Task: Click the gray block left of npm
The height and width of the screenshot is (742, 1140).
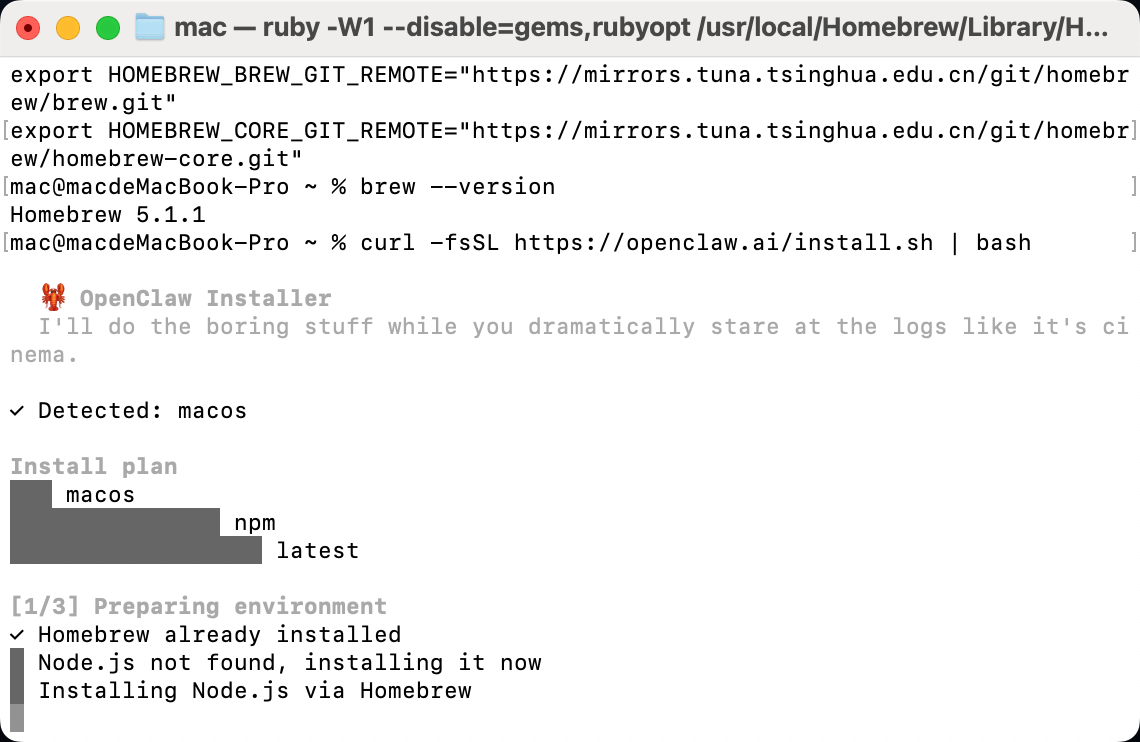Action: (x=115, y=522)
